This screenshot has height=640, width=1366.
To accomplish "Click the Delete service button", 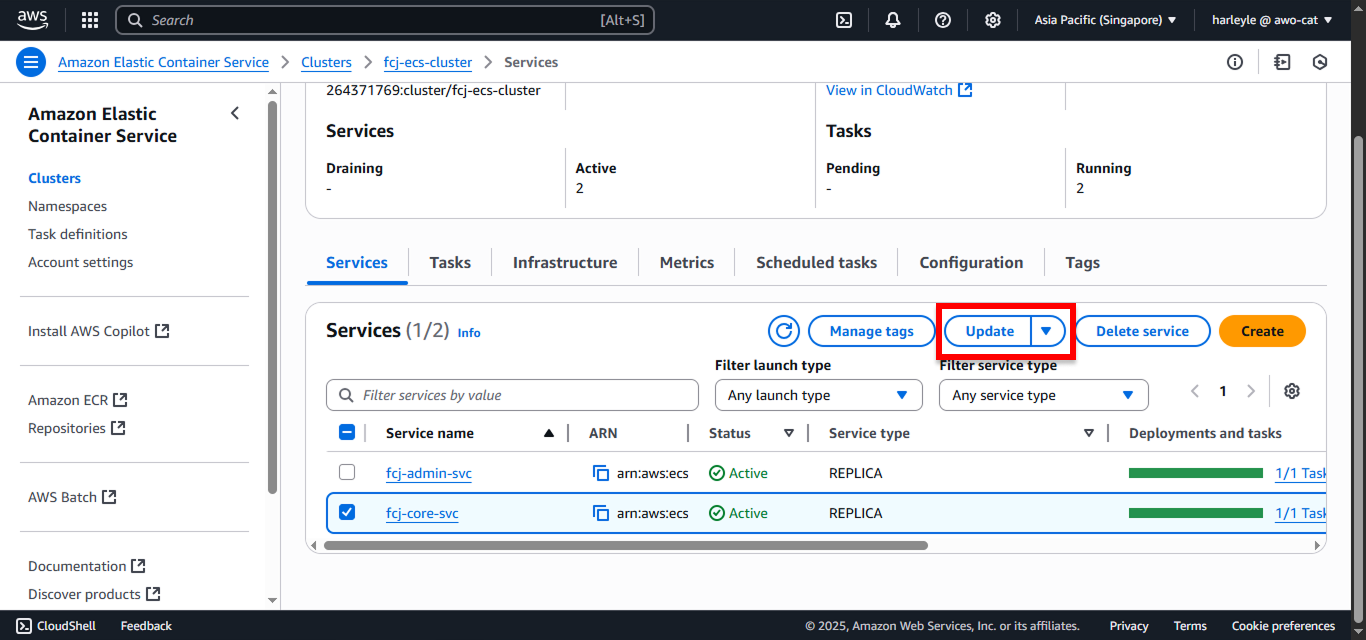I will pos(1142,331).
